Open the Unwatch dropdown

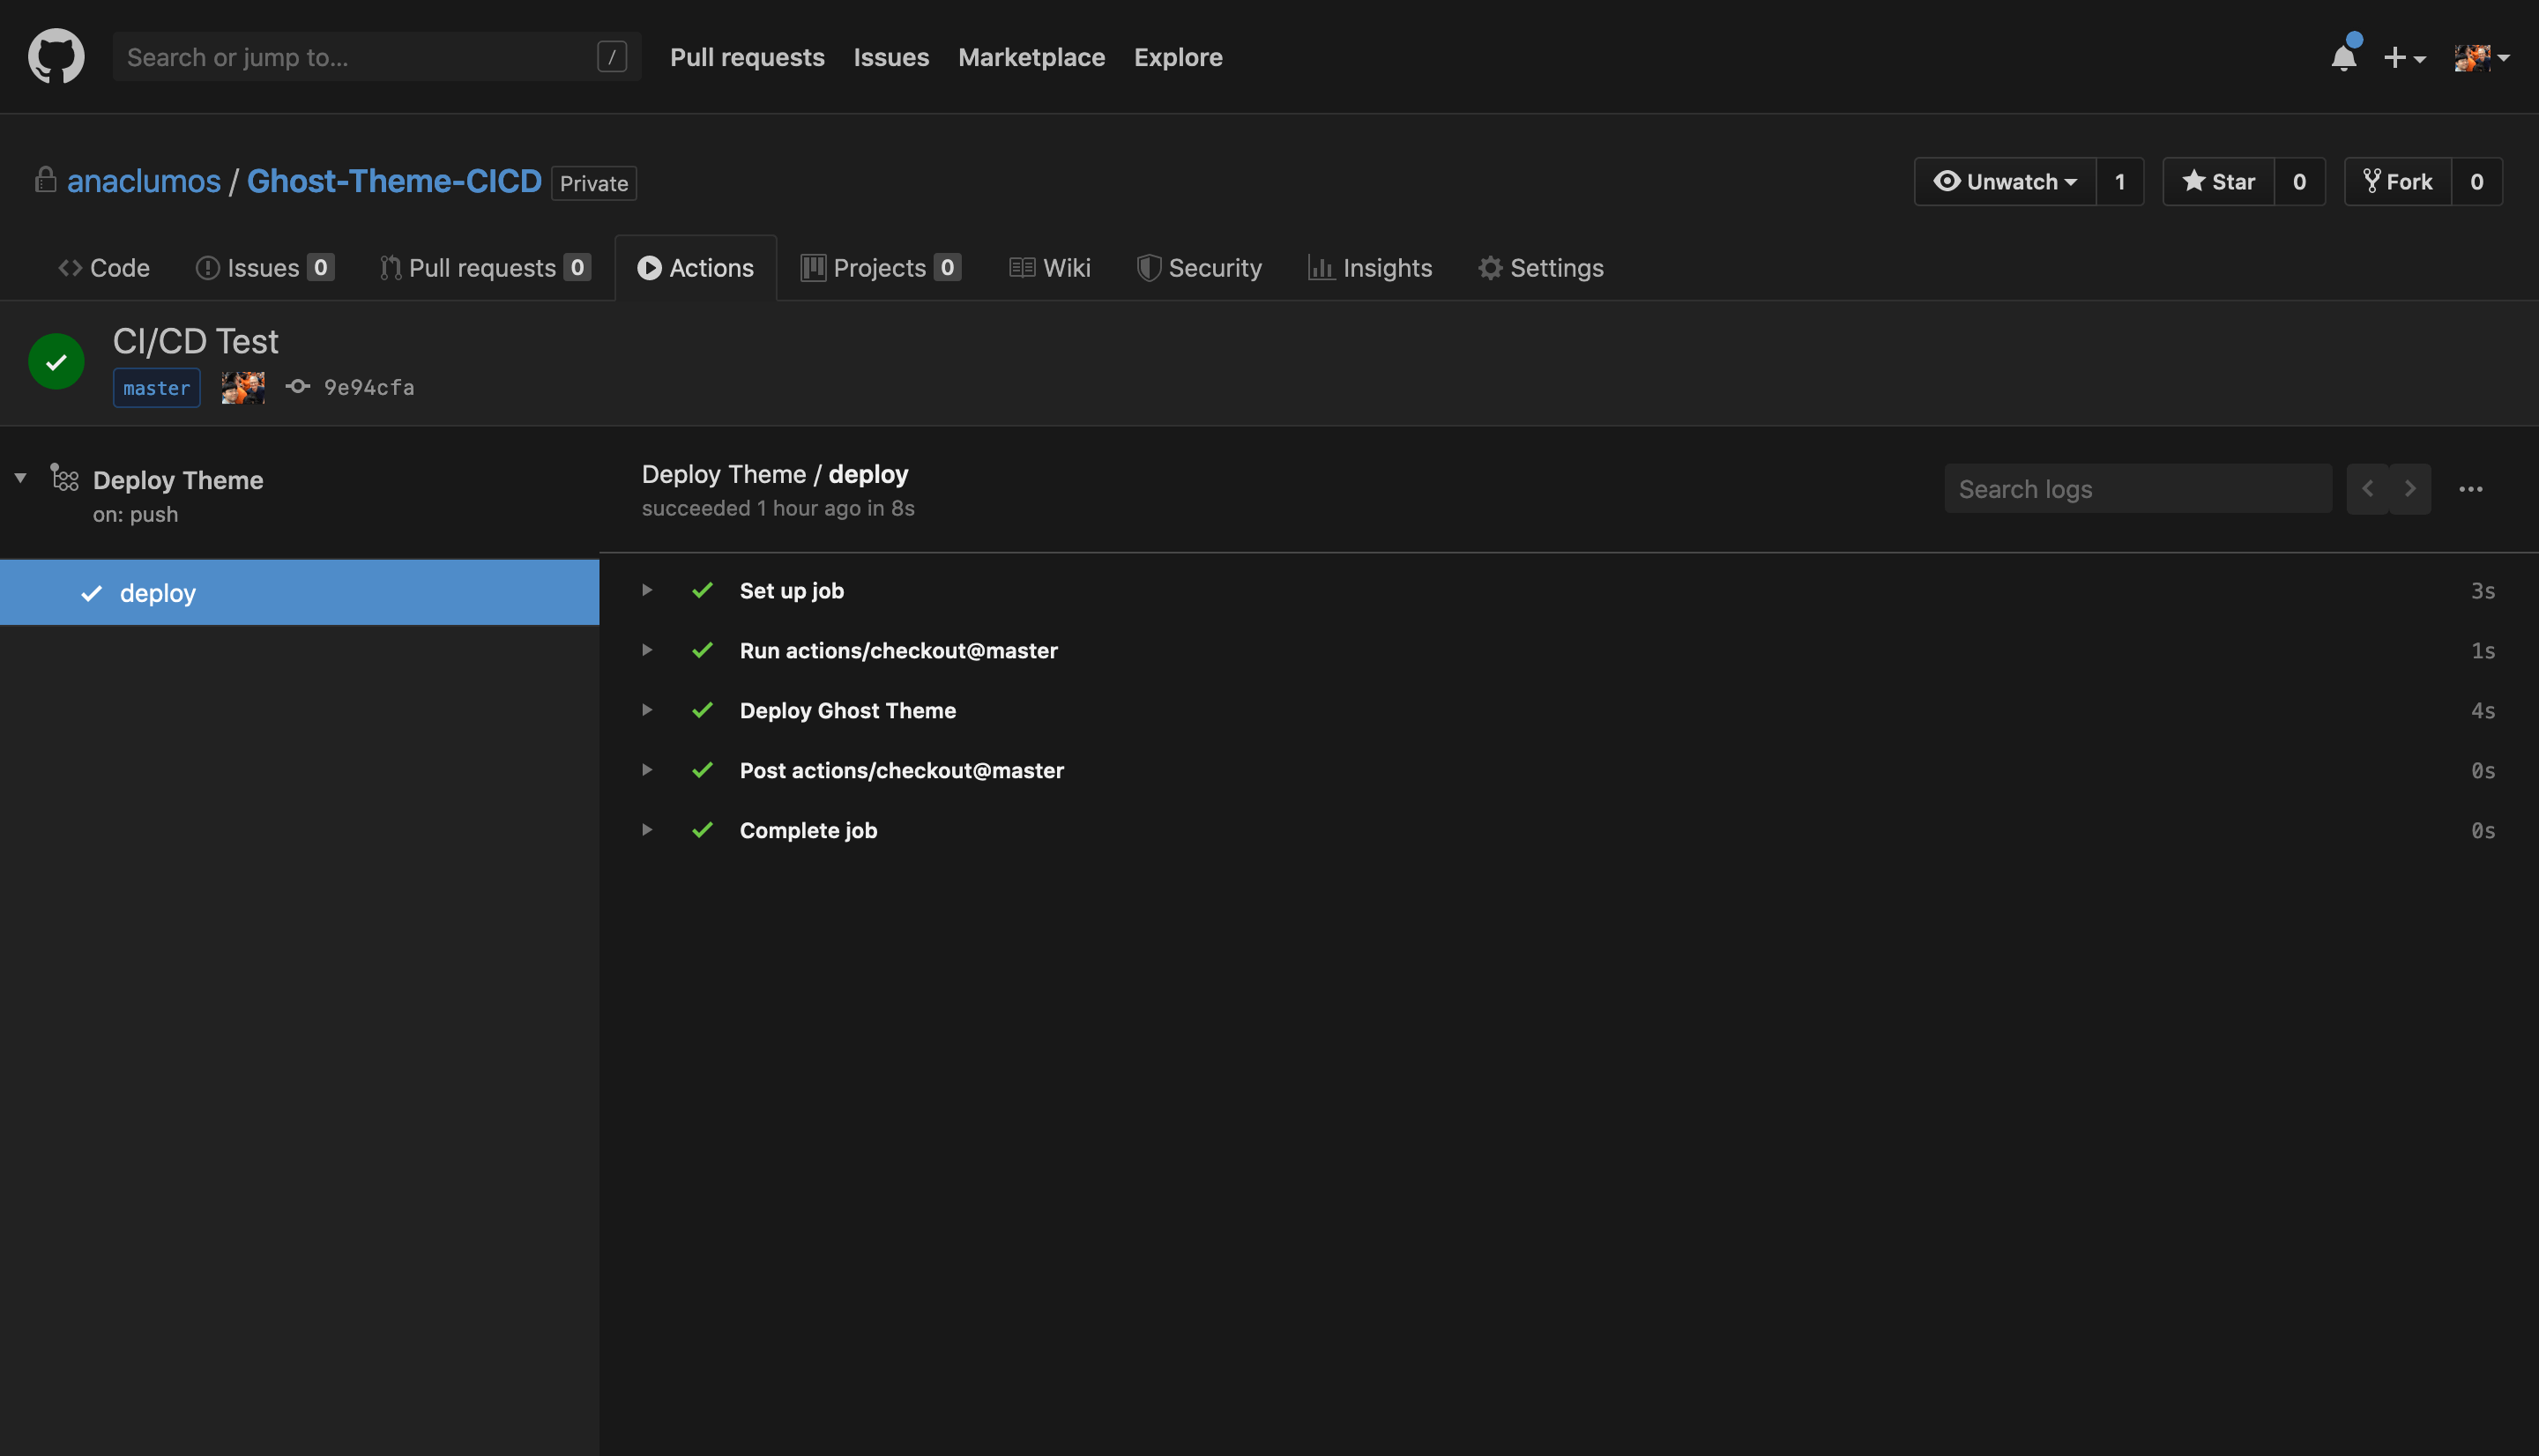point(2005,182)
